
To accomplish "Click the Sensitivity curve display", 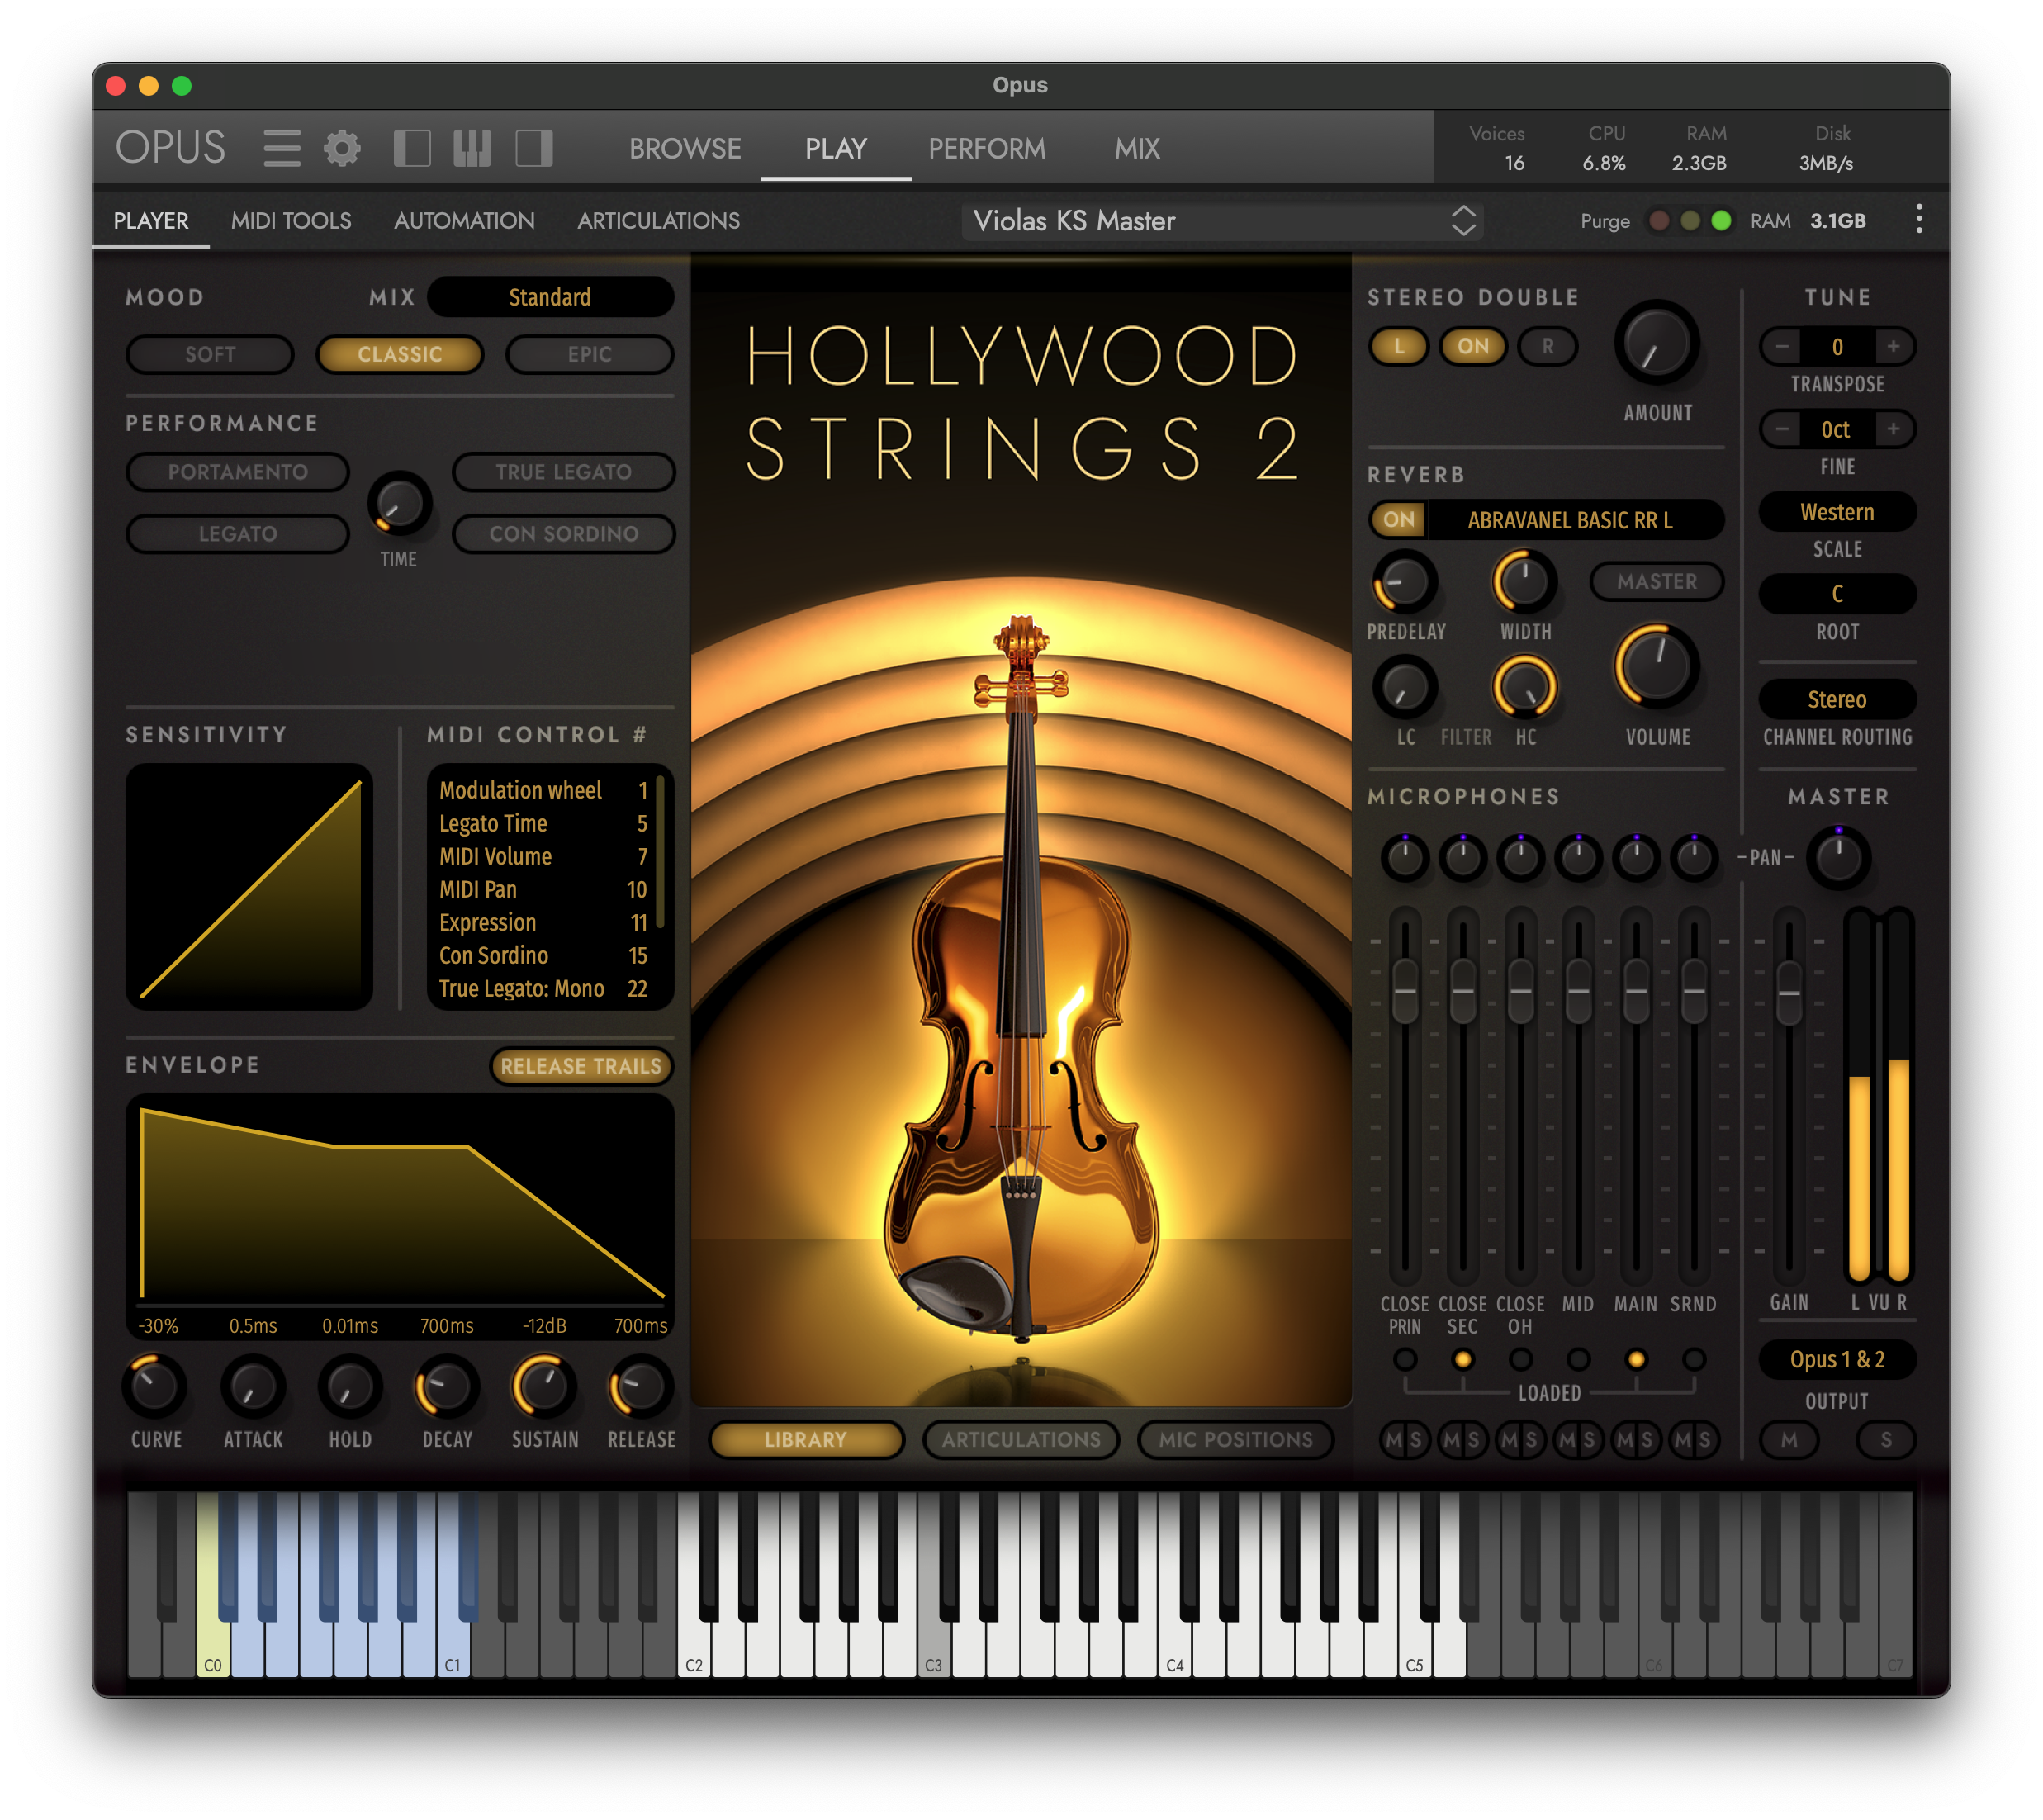I will pos(249,886).
